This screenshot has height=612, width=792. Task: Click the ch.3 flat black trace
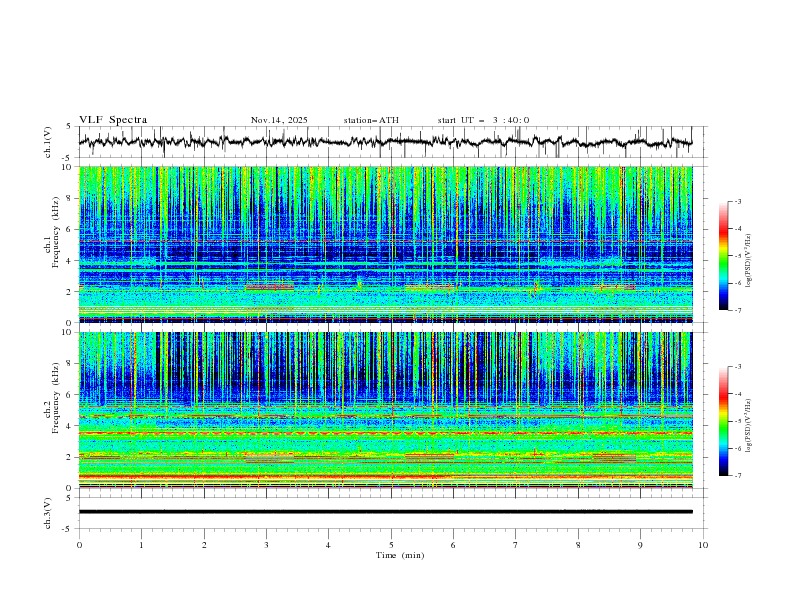point(385,512)
